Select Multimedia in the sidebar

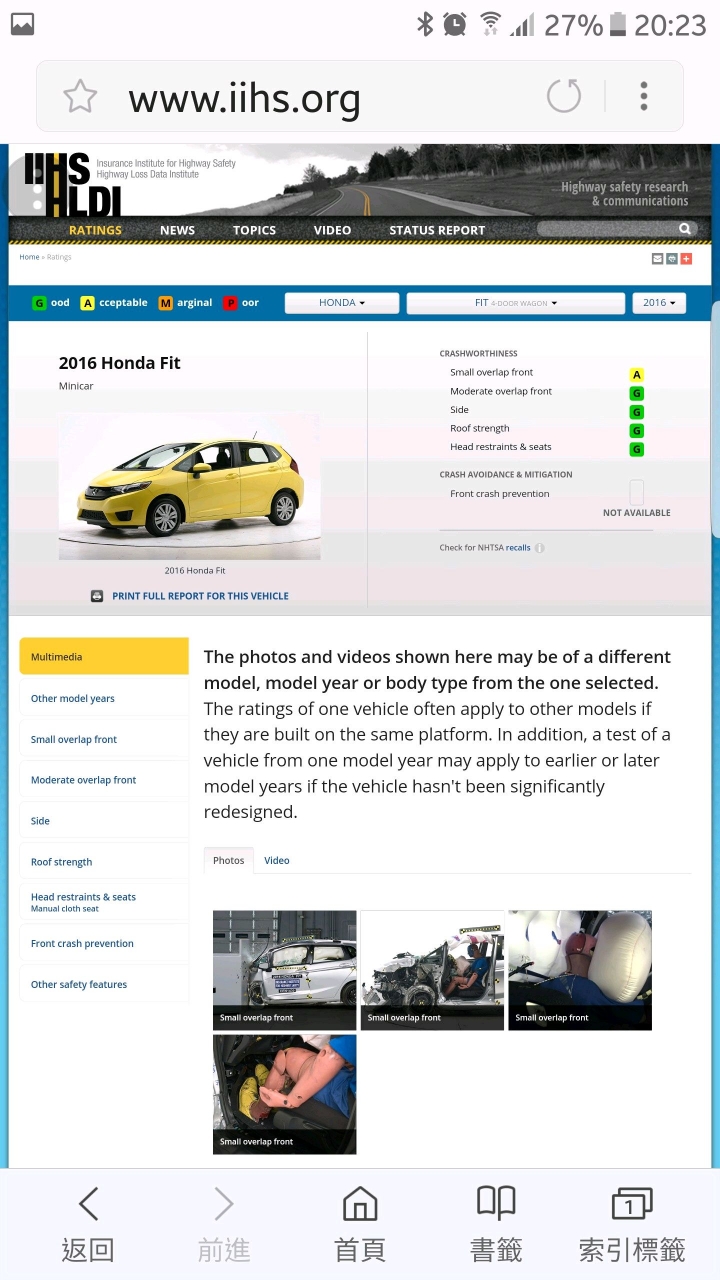click(x=104, y=657)
